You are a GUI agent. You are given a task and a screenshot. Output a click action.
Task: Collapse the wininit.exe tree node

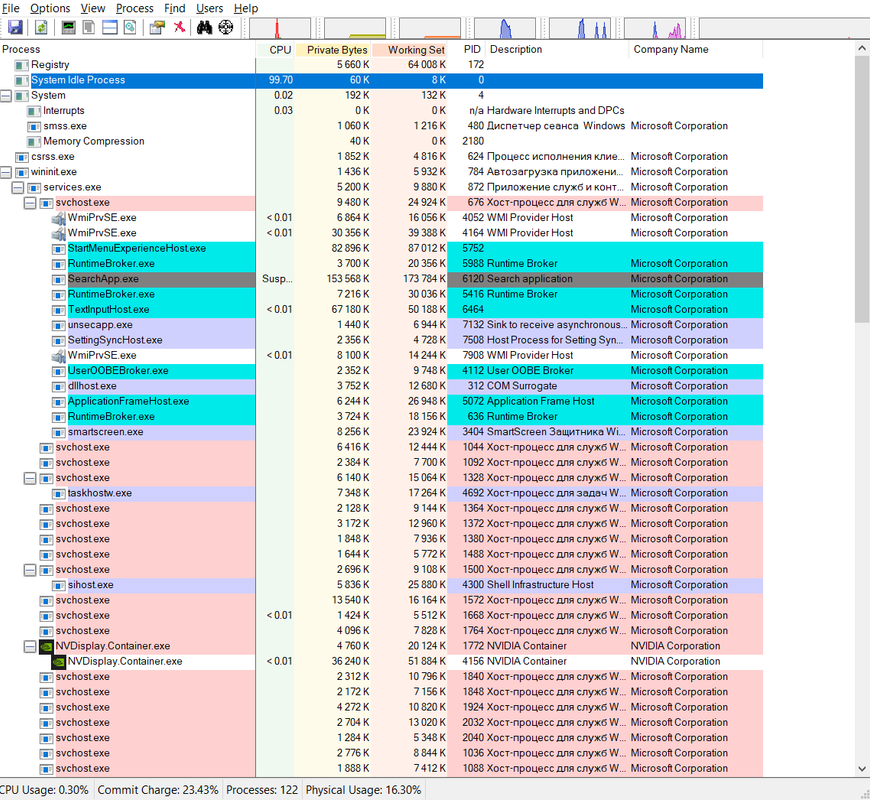6,172
